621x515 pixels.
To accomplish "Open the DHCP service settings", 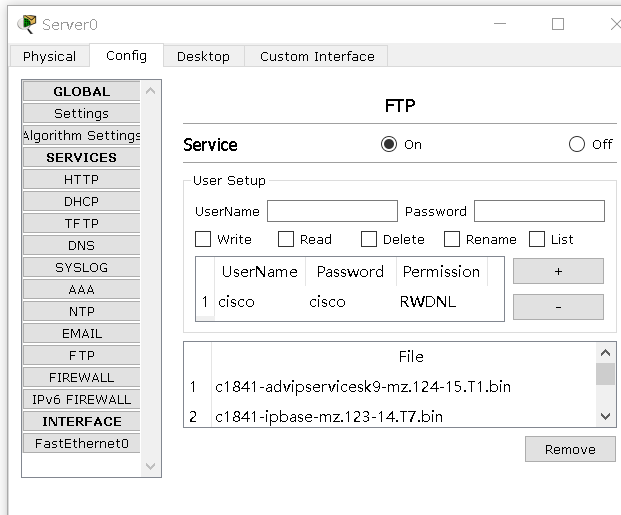I will click(81, 201).
